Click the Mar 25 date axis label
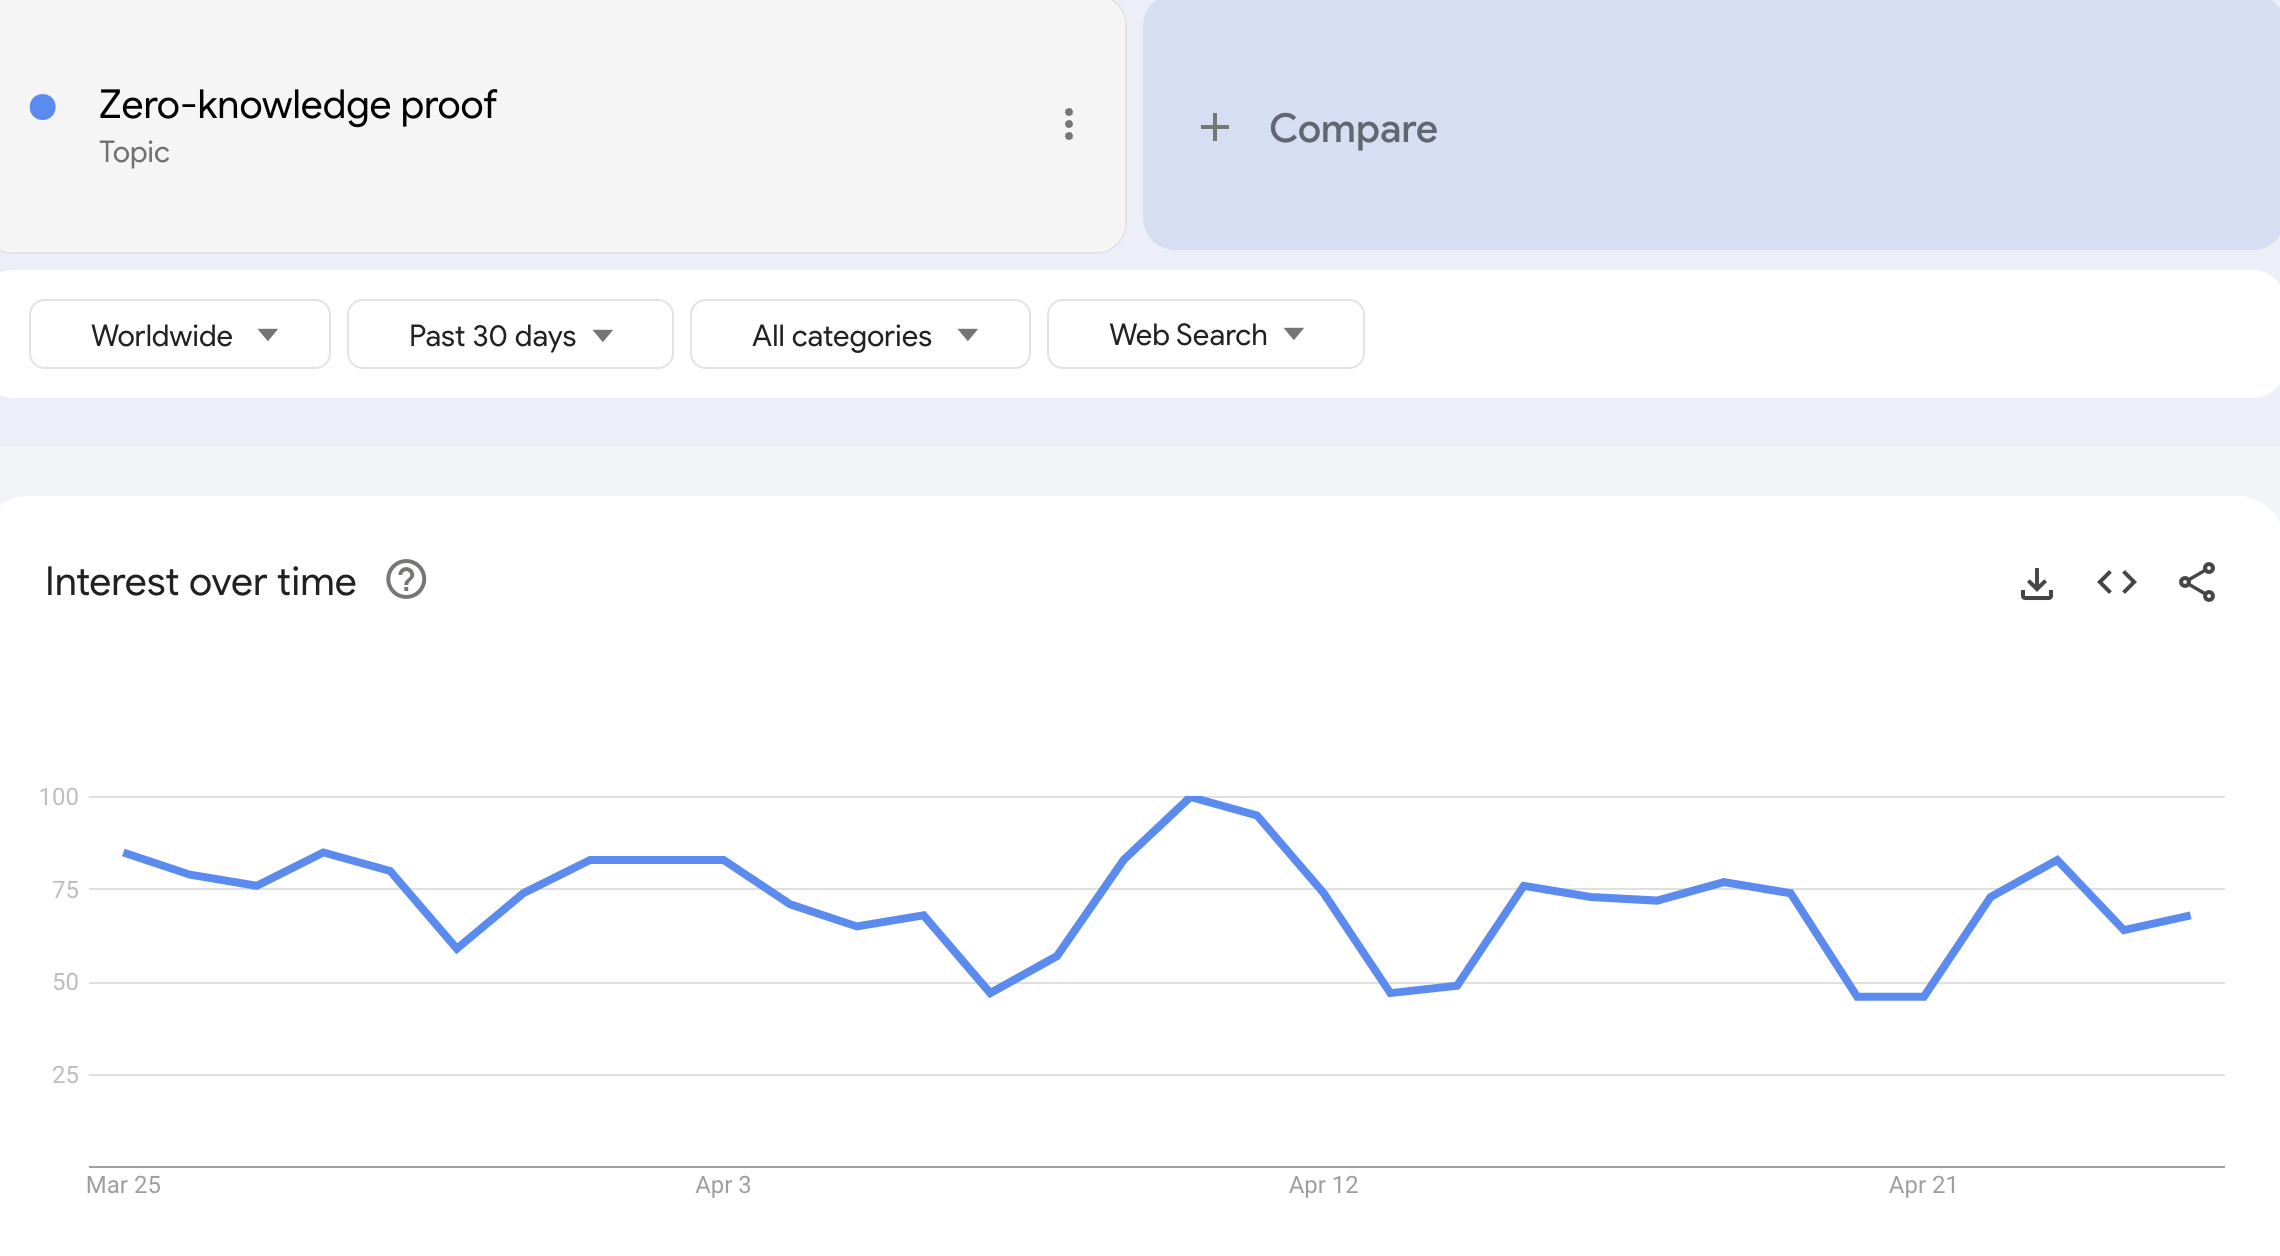The image size is (2280, 1256). click(x=123, y=1185)
